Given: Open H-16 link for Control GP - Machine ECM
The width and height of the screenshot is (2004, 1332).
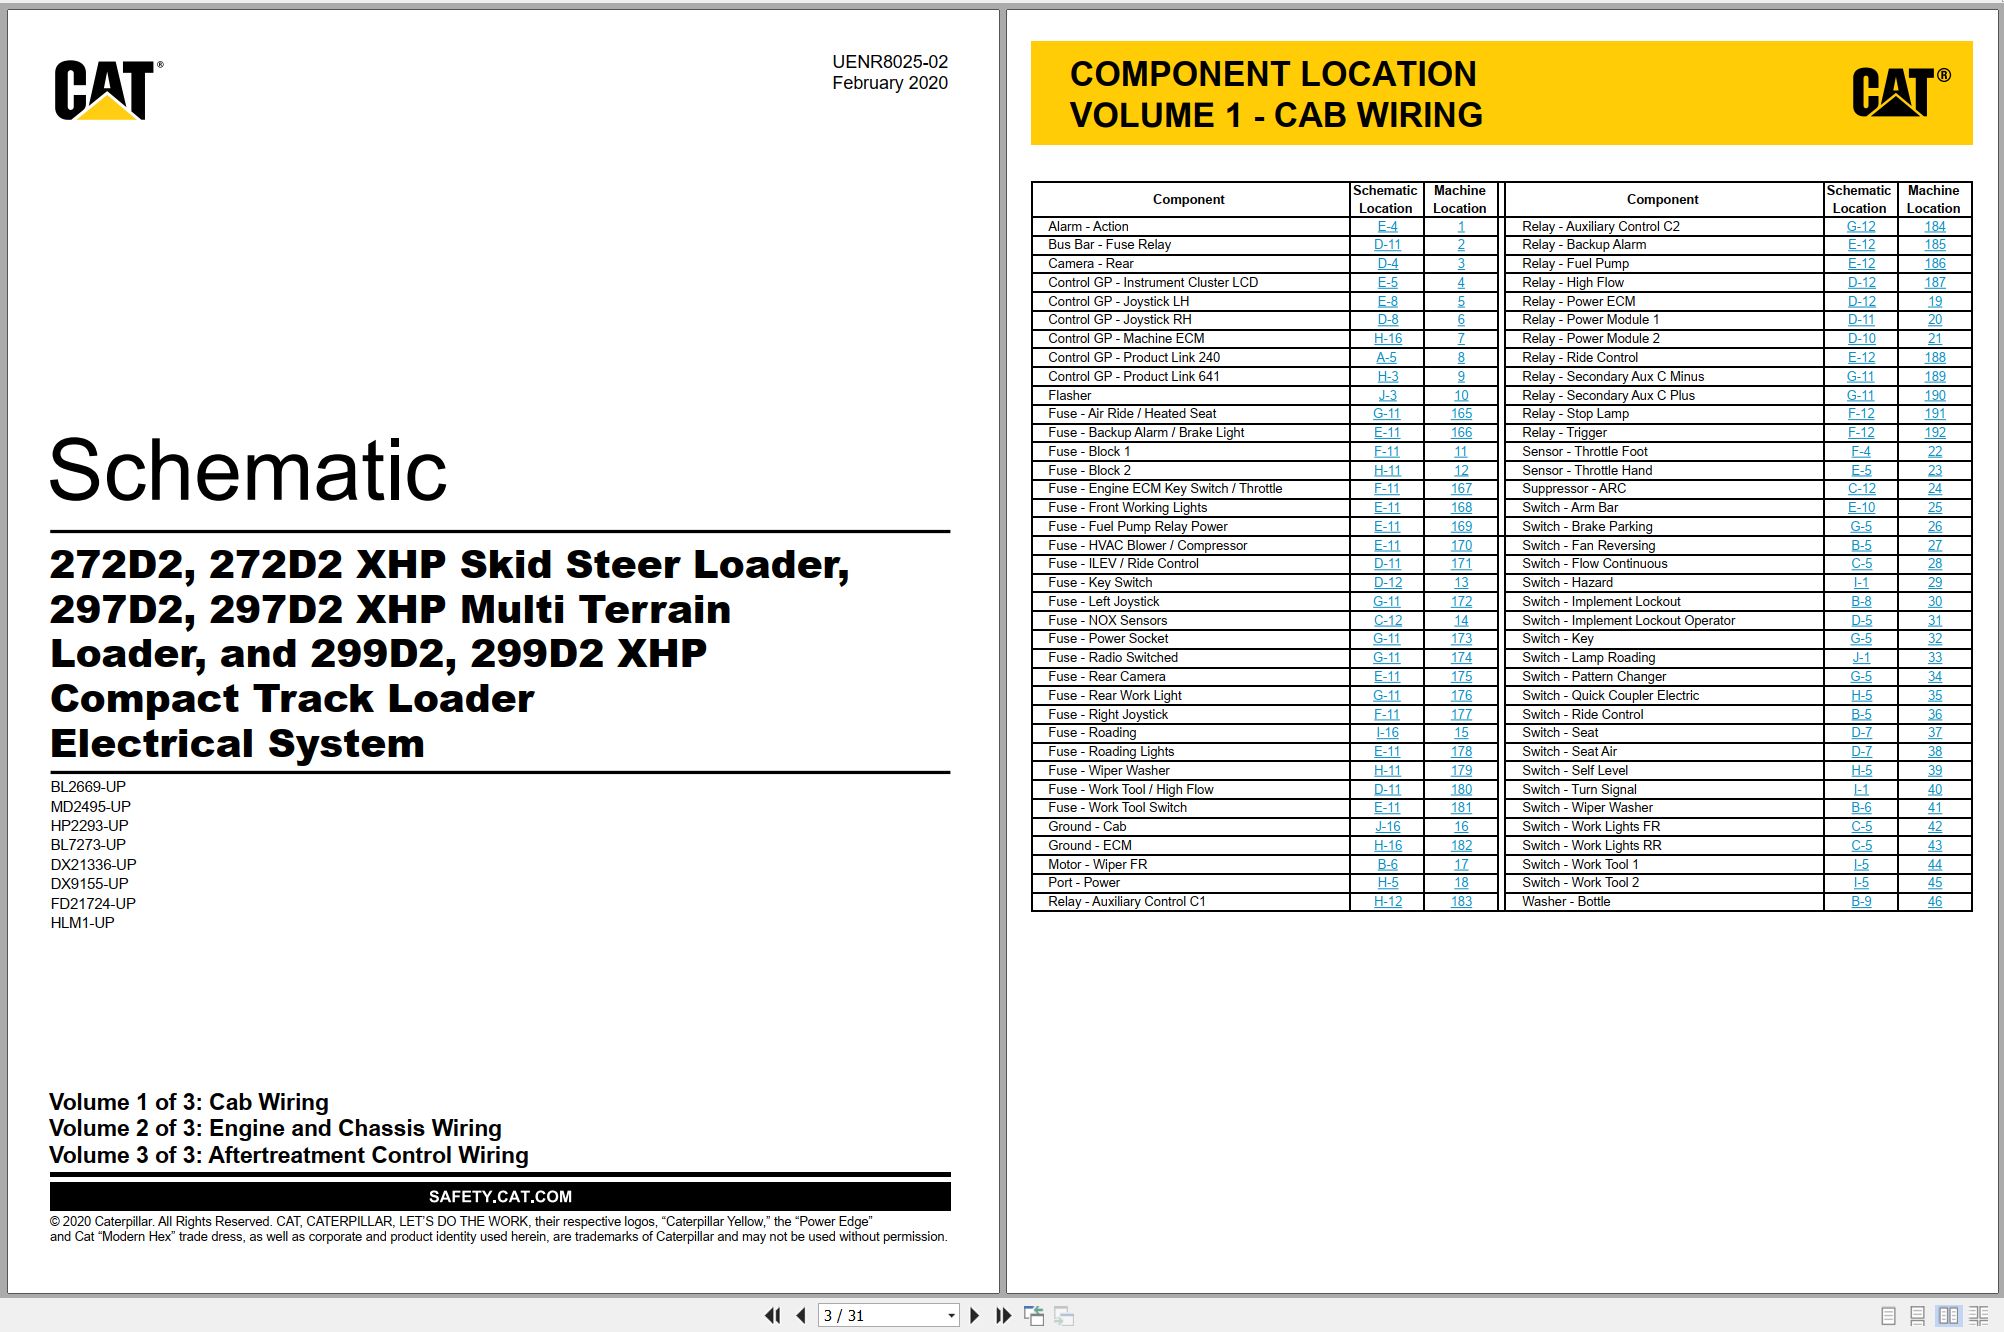Looking at the screenshot, I should tap(1387, 339).
